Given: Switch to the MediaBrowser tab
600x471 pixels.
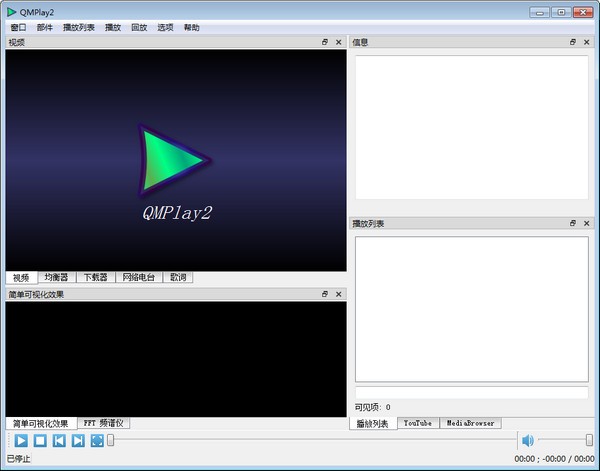Looking at the screenshot, I should point(471,423).
